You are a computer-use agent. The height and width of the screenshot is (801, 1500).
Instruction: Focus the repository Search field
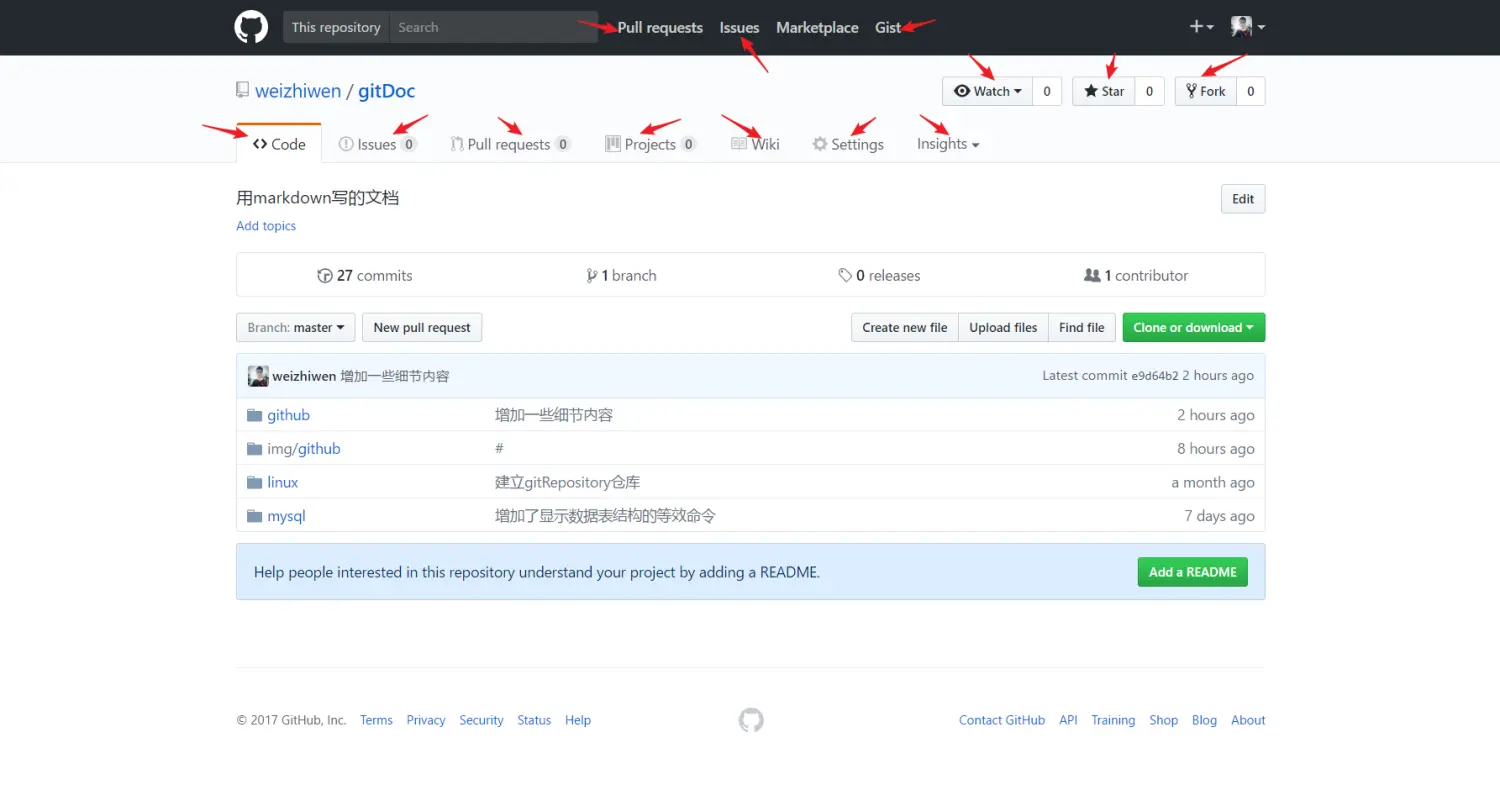pos(494,27)
